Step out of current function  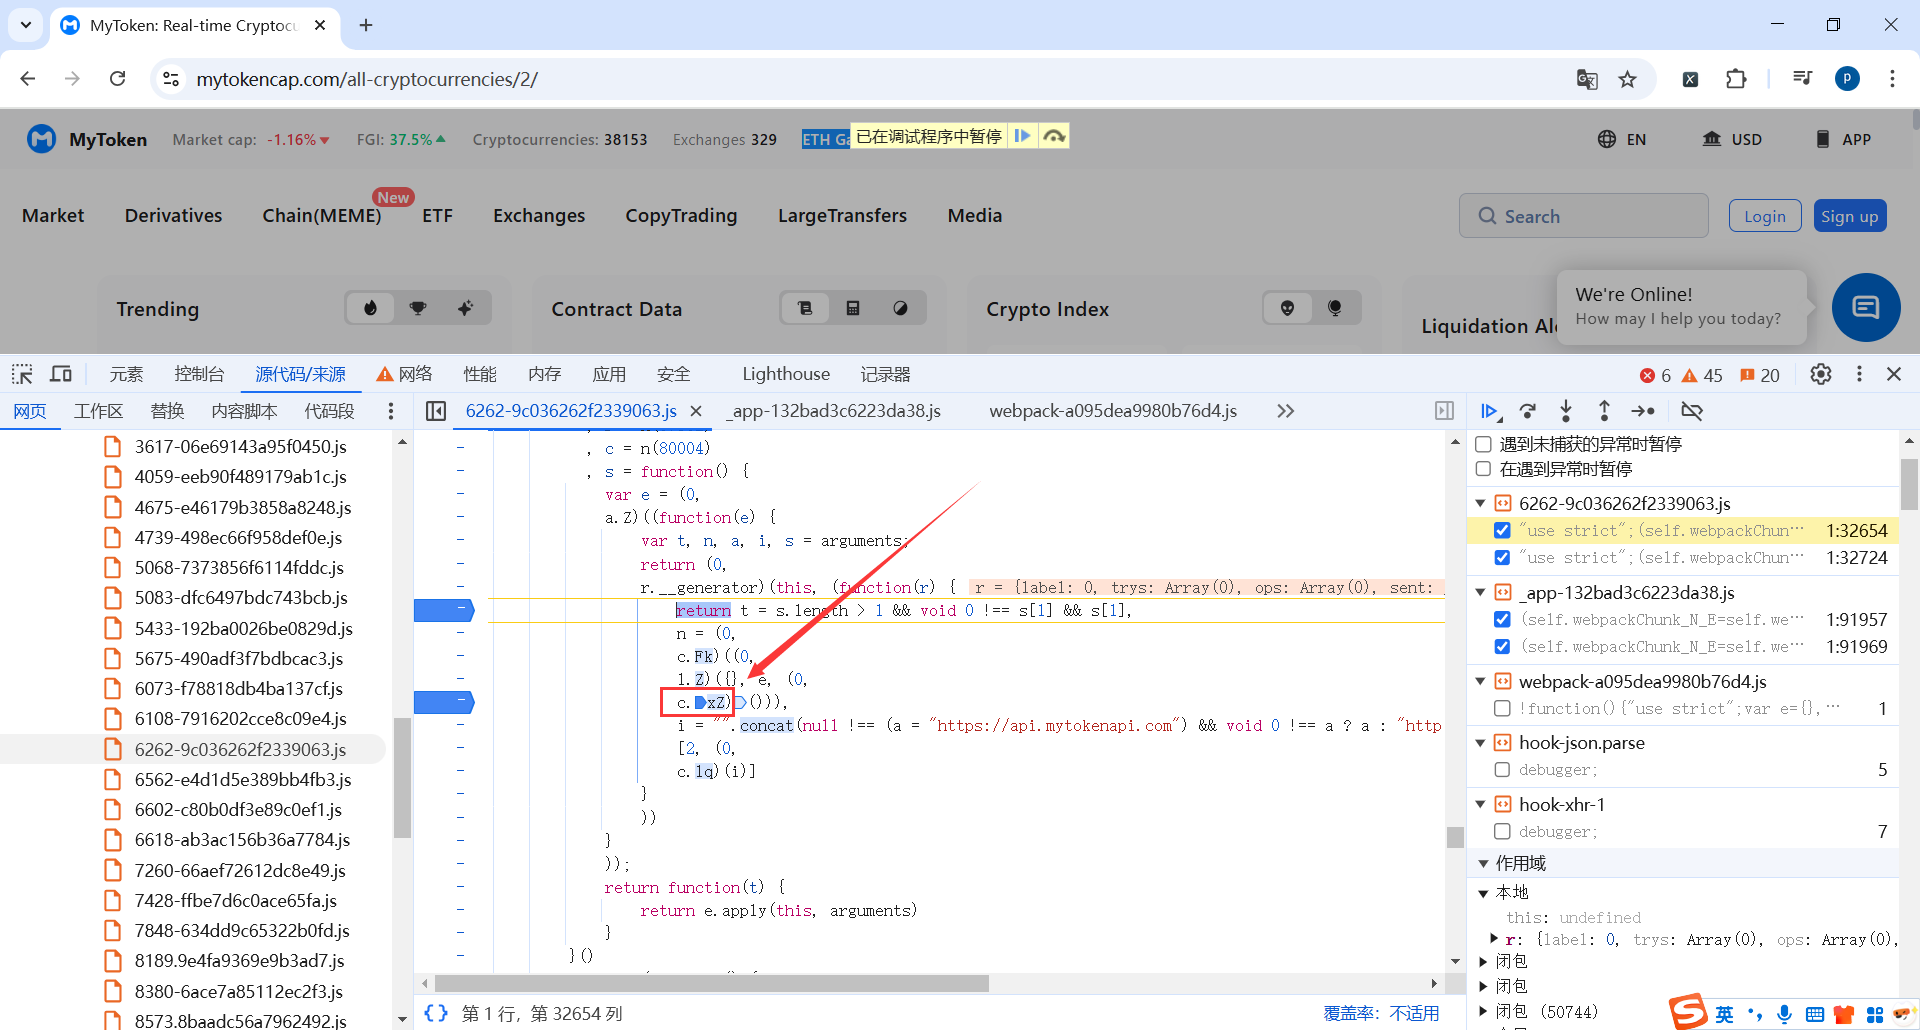click(x=1604, y=411)
